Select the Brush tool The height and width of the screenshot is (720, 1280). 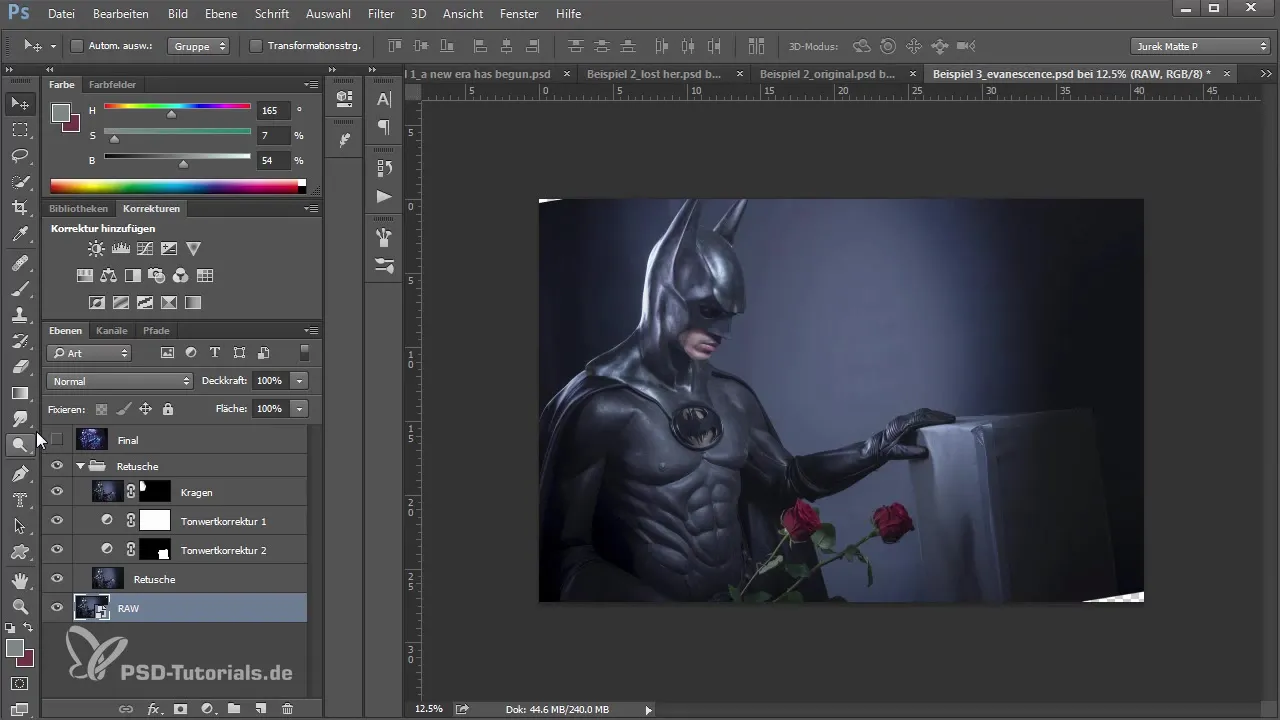[x=20, y=289]
